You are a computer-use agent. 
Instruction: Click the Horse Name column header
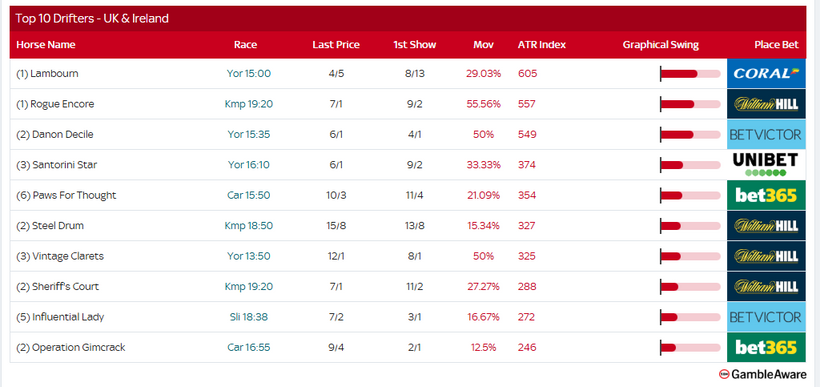46,45
